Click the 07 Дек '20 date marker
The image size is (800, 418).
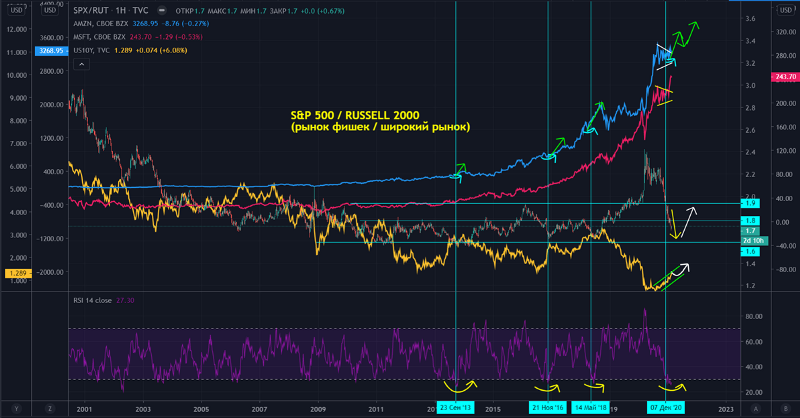(x=666, y=408)
